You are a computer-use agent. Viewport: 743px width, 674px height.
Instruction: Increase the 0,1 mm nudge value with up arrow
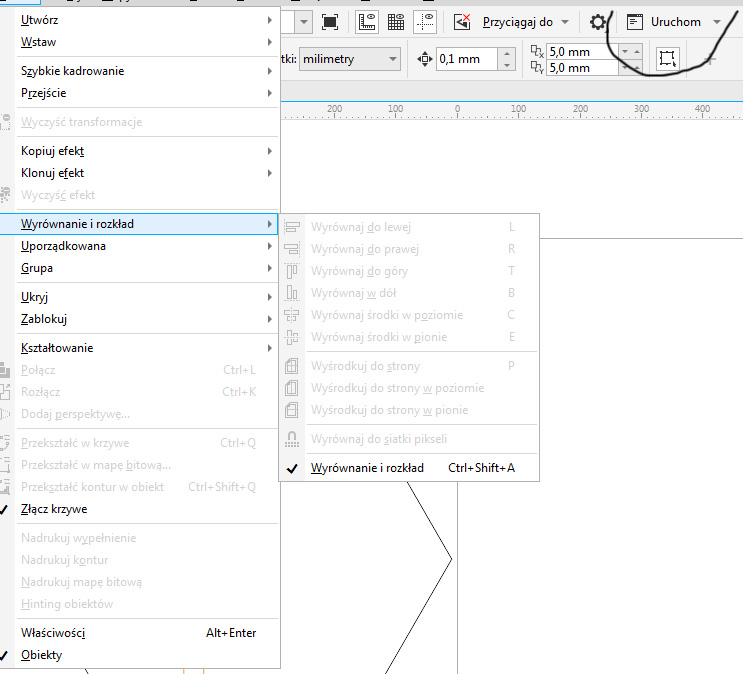click(507, 54)
